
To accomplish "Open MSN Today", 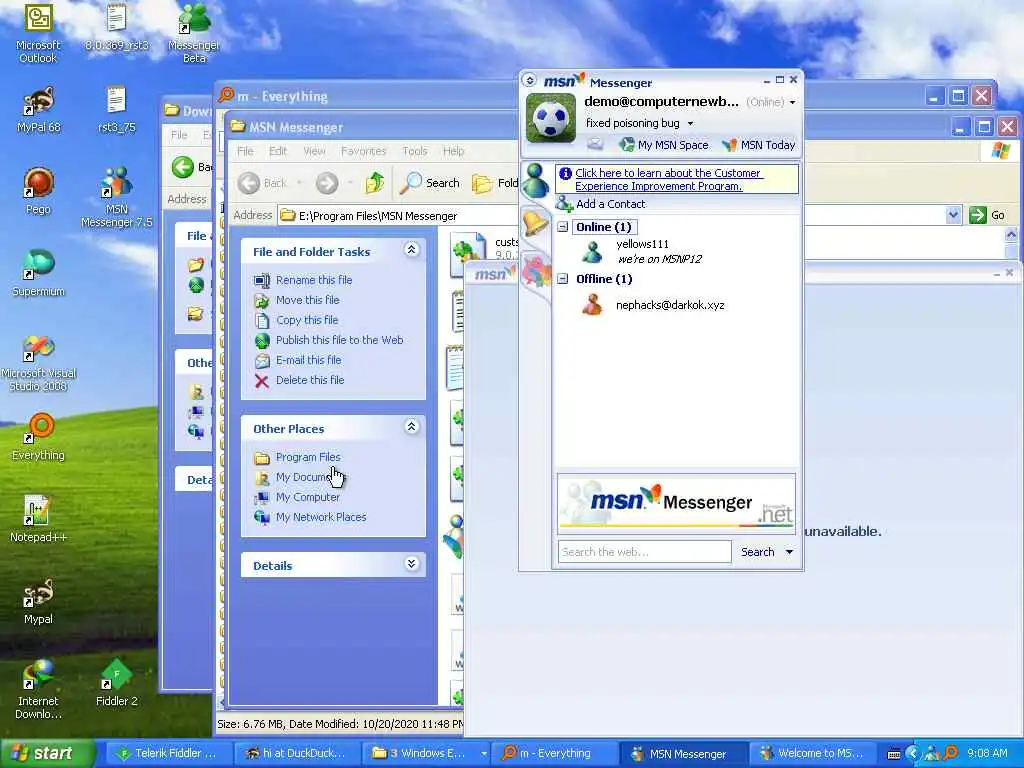I will (759, 145).
